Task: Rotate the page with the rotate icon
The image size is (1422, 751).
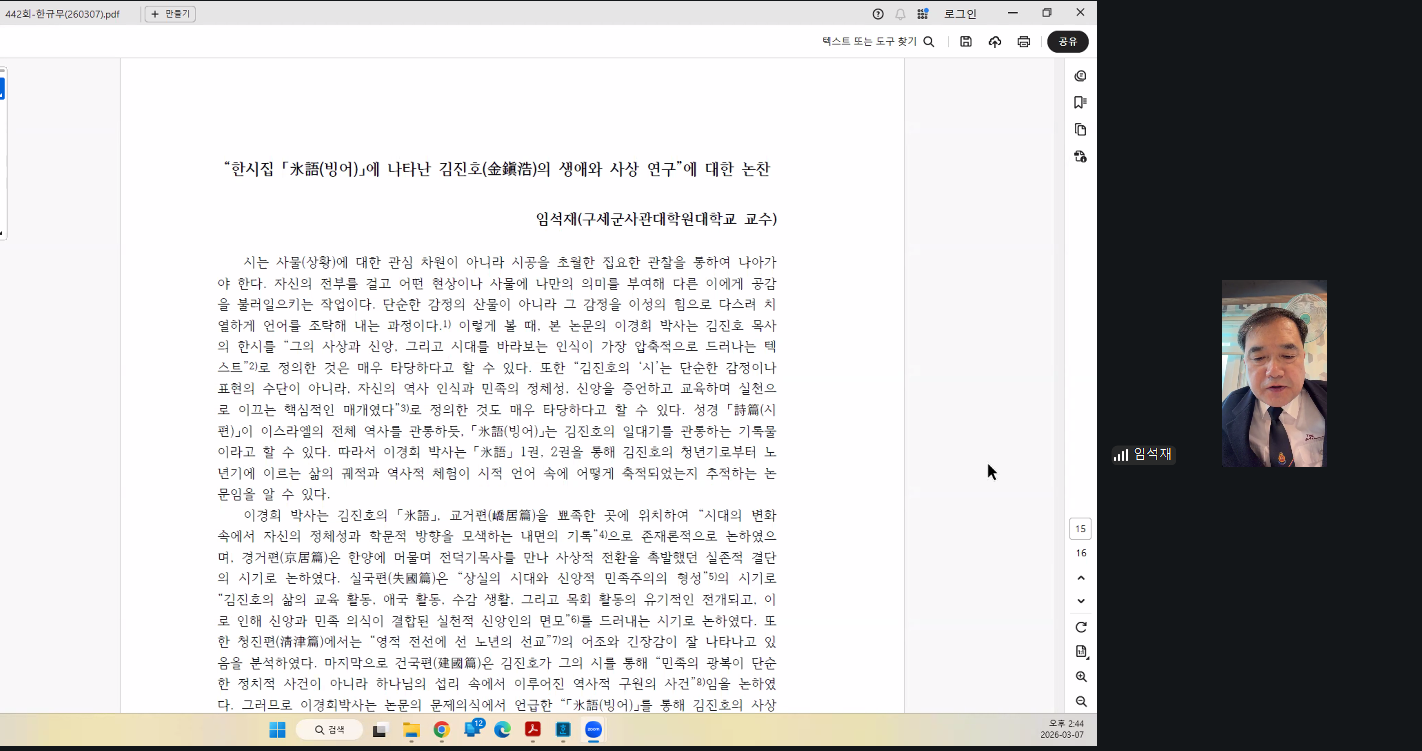Action: point(1081,627)
